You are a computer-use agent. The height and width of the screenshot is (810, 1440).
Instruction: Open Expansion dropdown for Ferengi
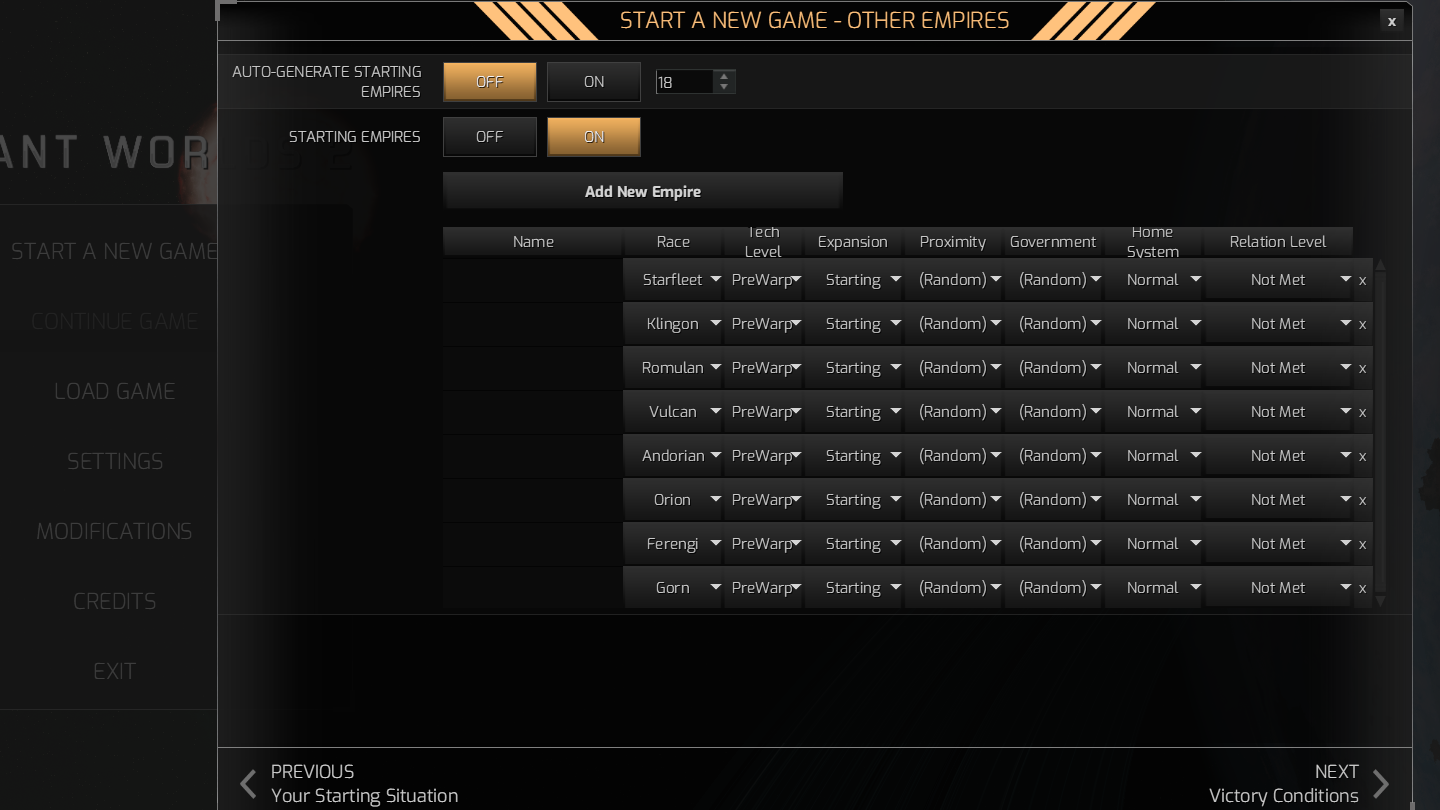(853, 544)
